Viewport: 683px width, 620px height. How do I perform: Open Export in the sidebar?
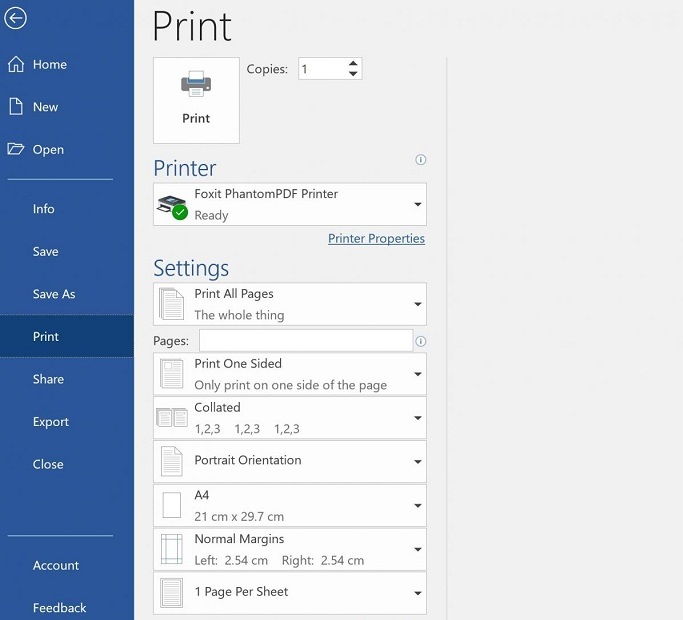click(67, 422)
